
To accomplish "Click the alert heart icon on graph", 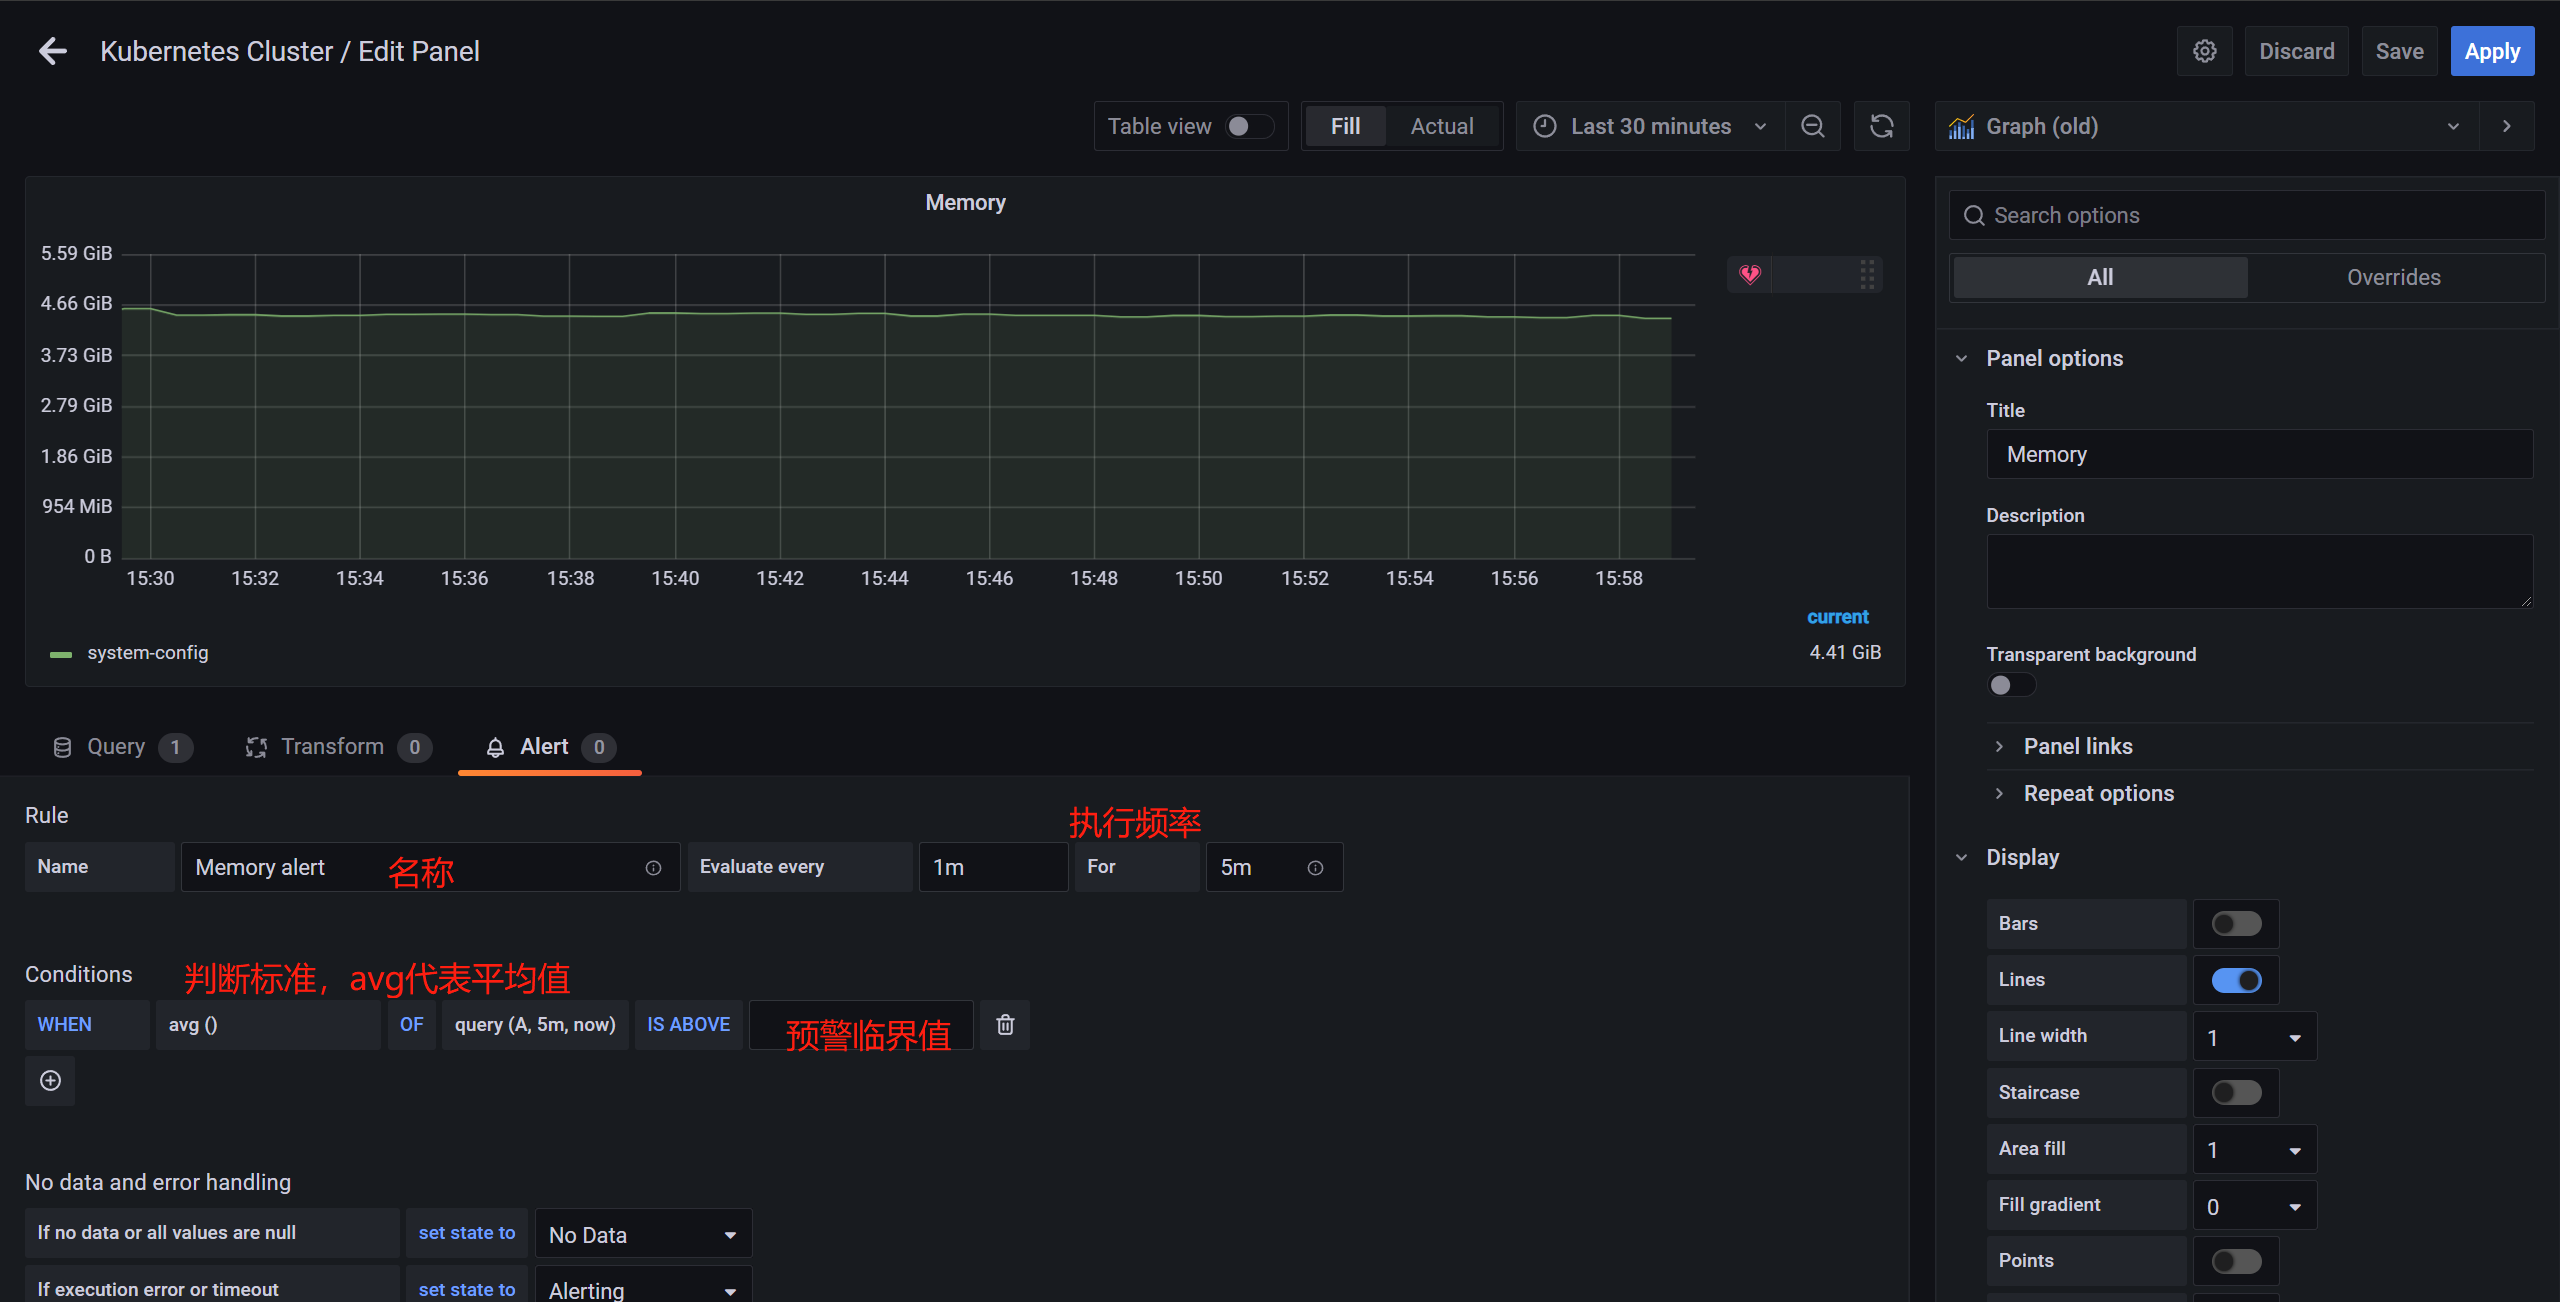I will click(1749, 274).
